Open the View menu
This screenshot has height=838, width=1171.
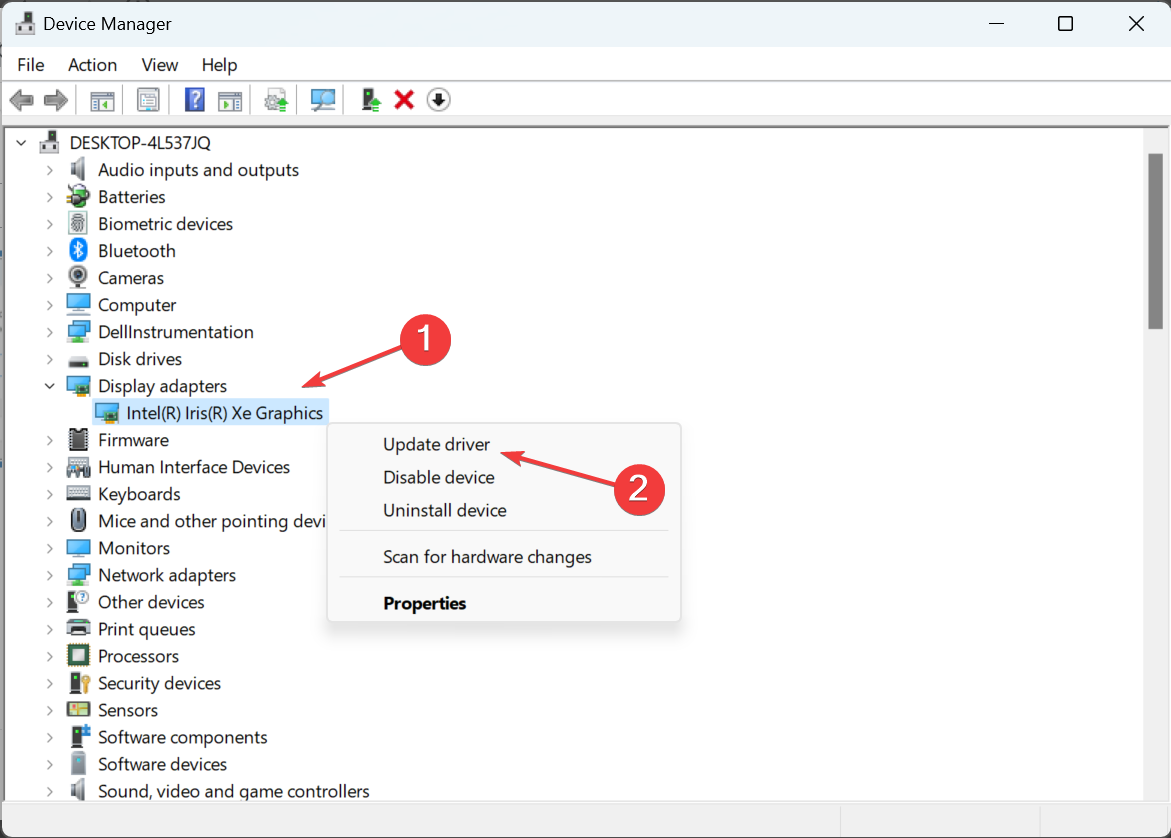click(x=160, y=65)
